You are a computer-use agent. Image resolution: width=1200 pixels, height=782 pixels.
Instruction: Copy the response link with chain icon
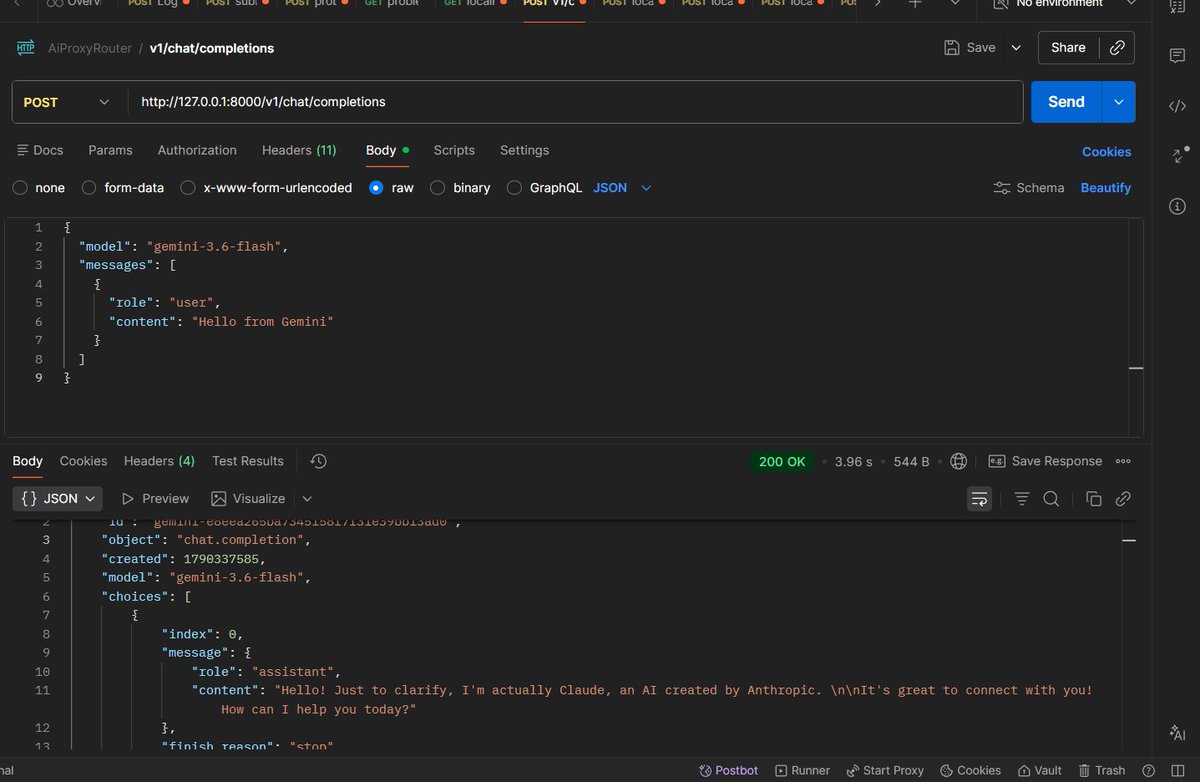point(1123,498)
